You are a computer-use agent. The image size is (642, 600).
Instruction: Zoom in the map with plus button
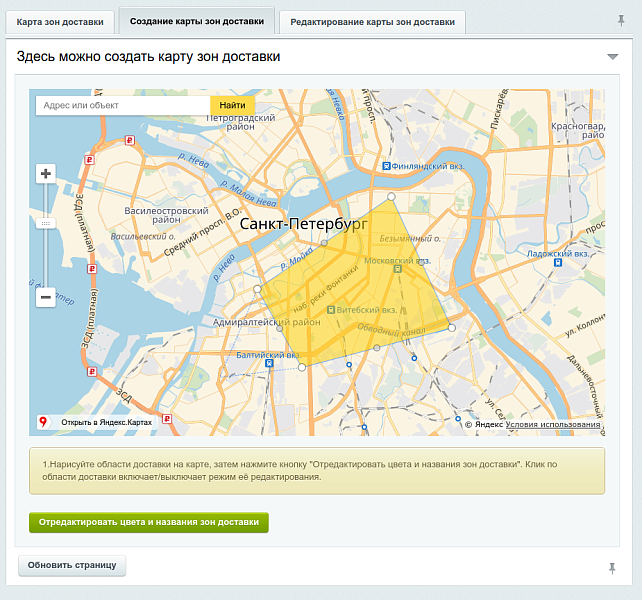(x=45, y=173)
